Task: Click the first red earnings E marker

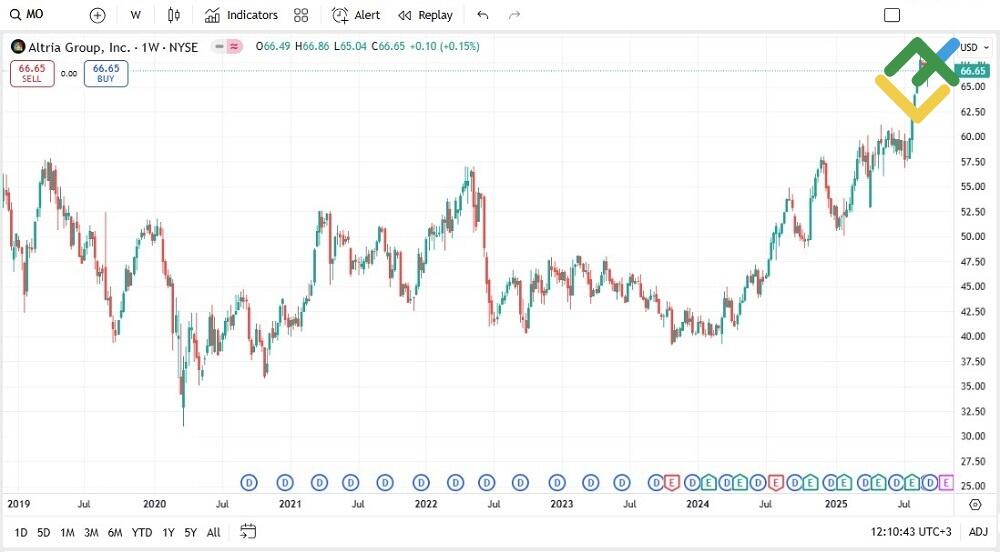Action: [671, 483]
